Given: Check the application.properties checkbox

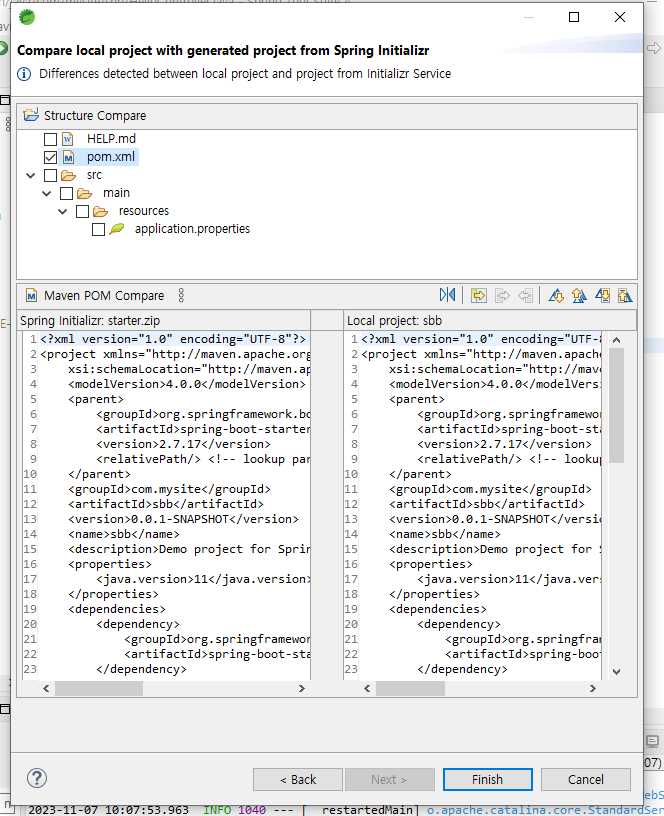Looking at the screenshot, I should coord(98,230).
